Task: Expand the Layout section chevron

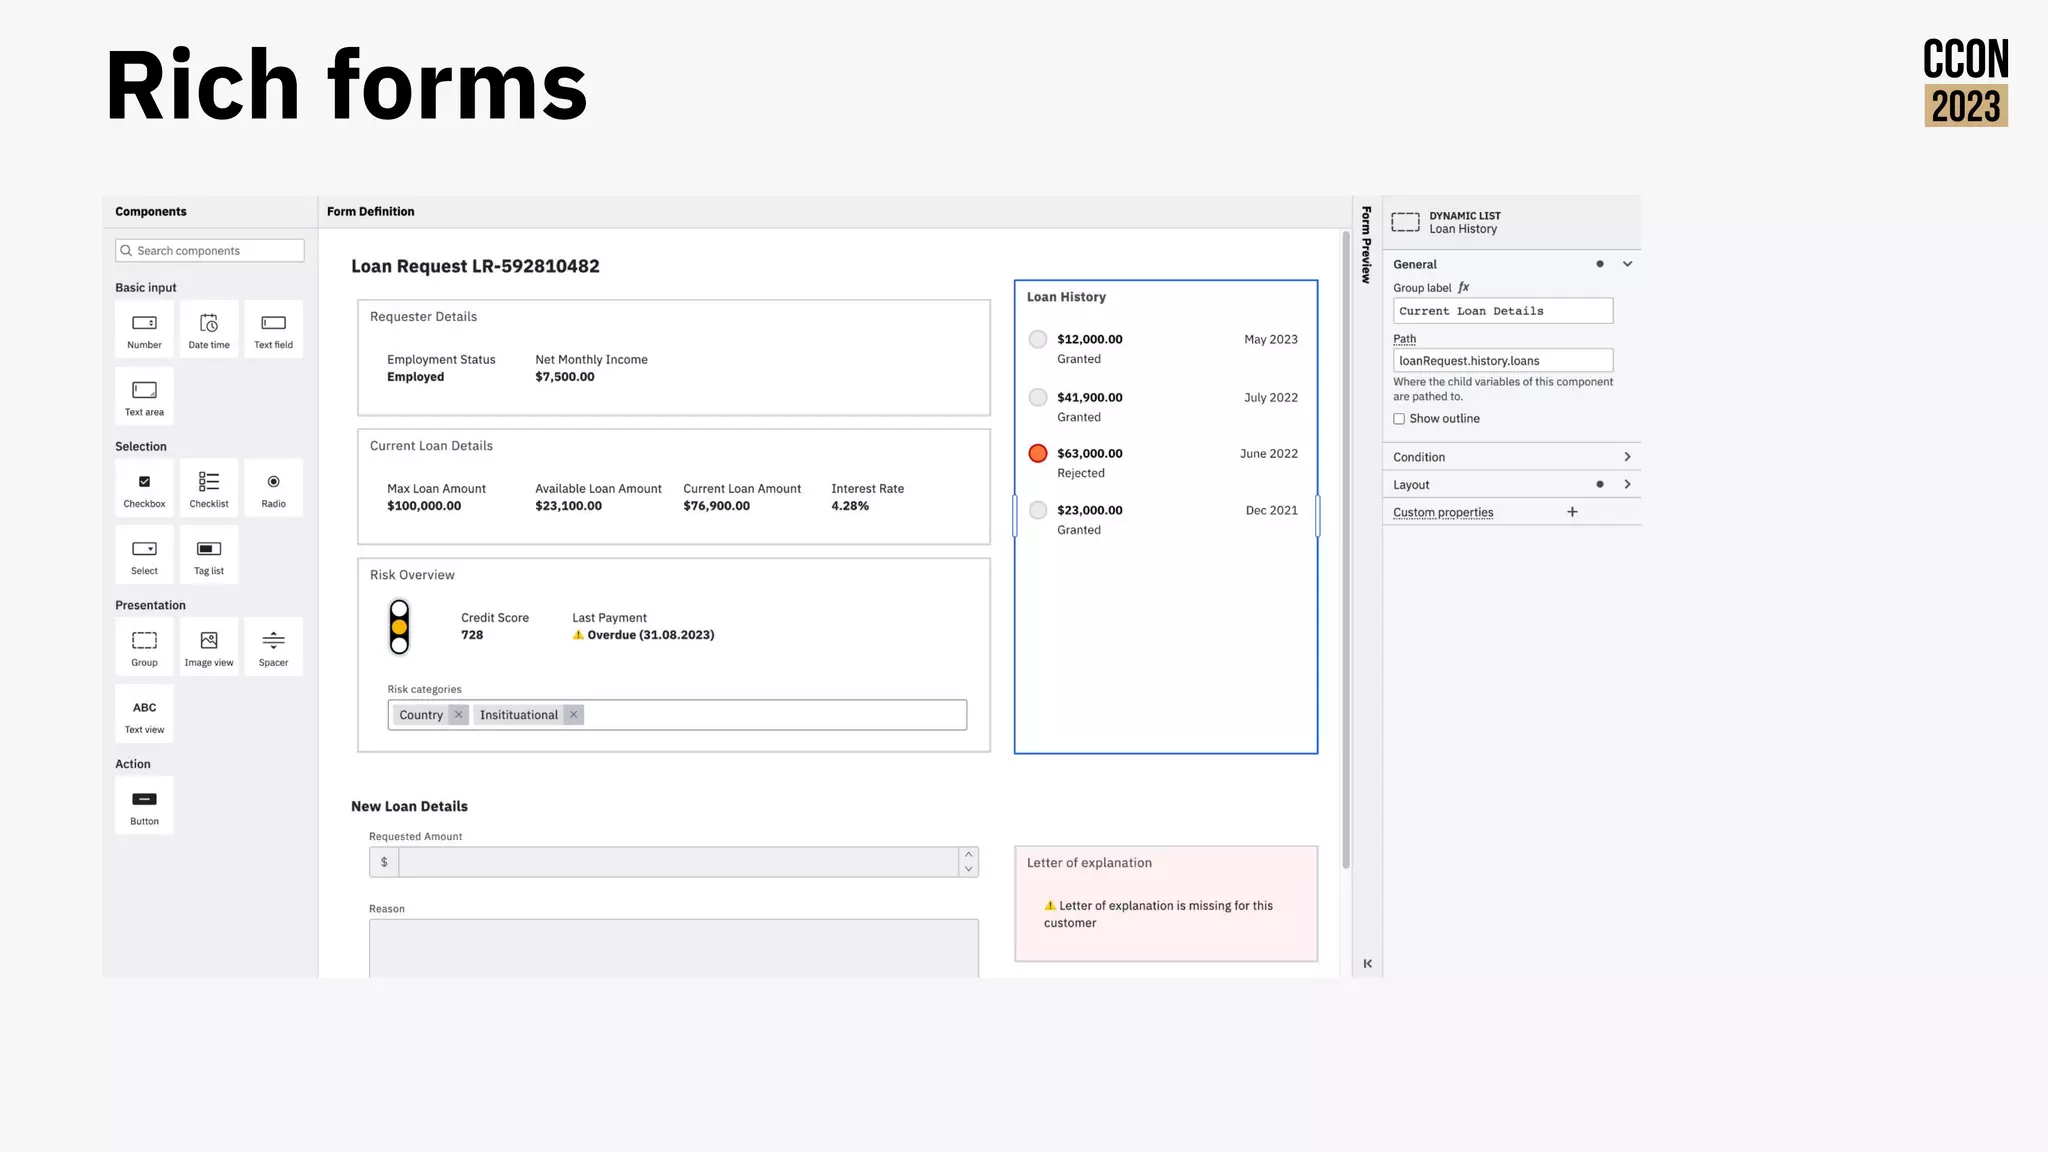Action: point(1627,484)
